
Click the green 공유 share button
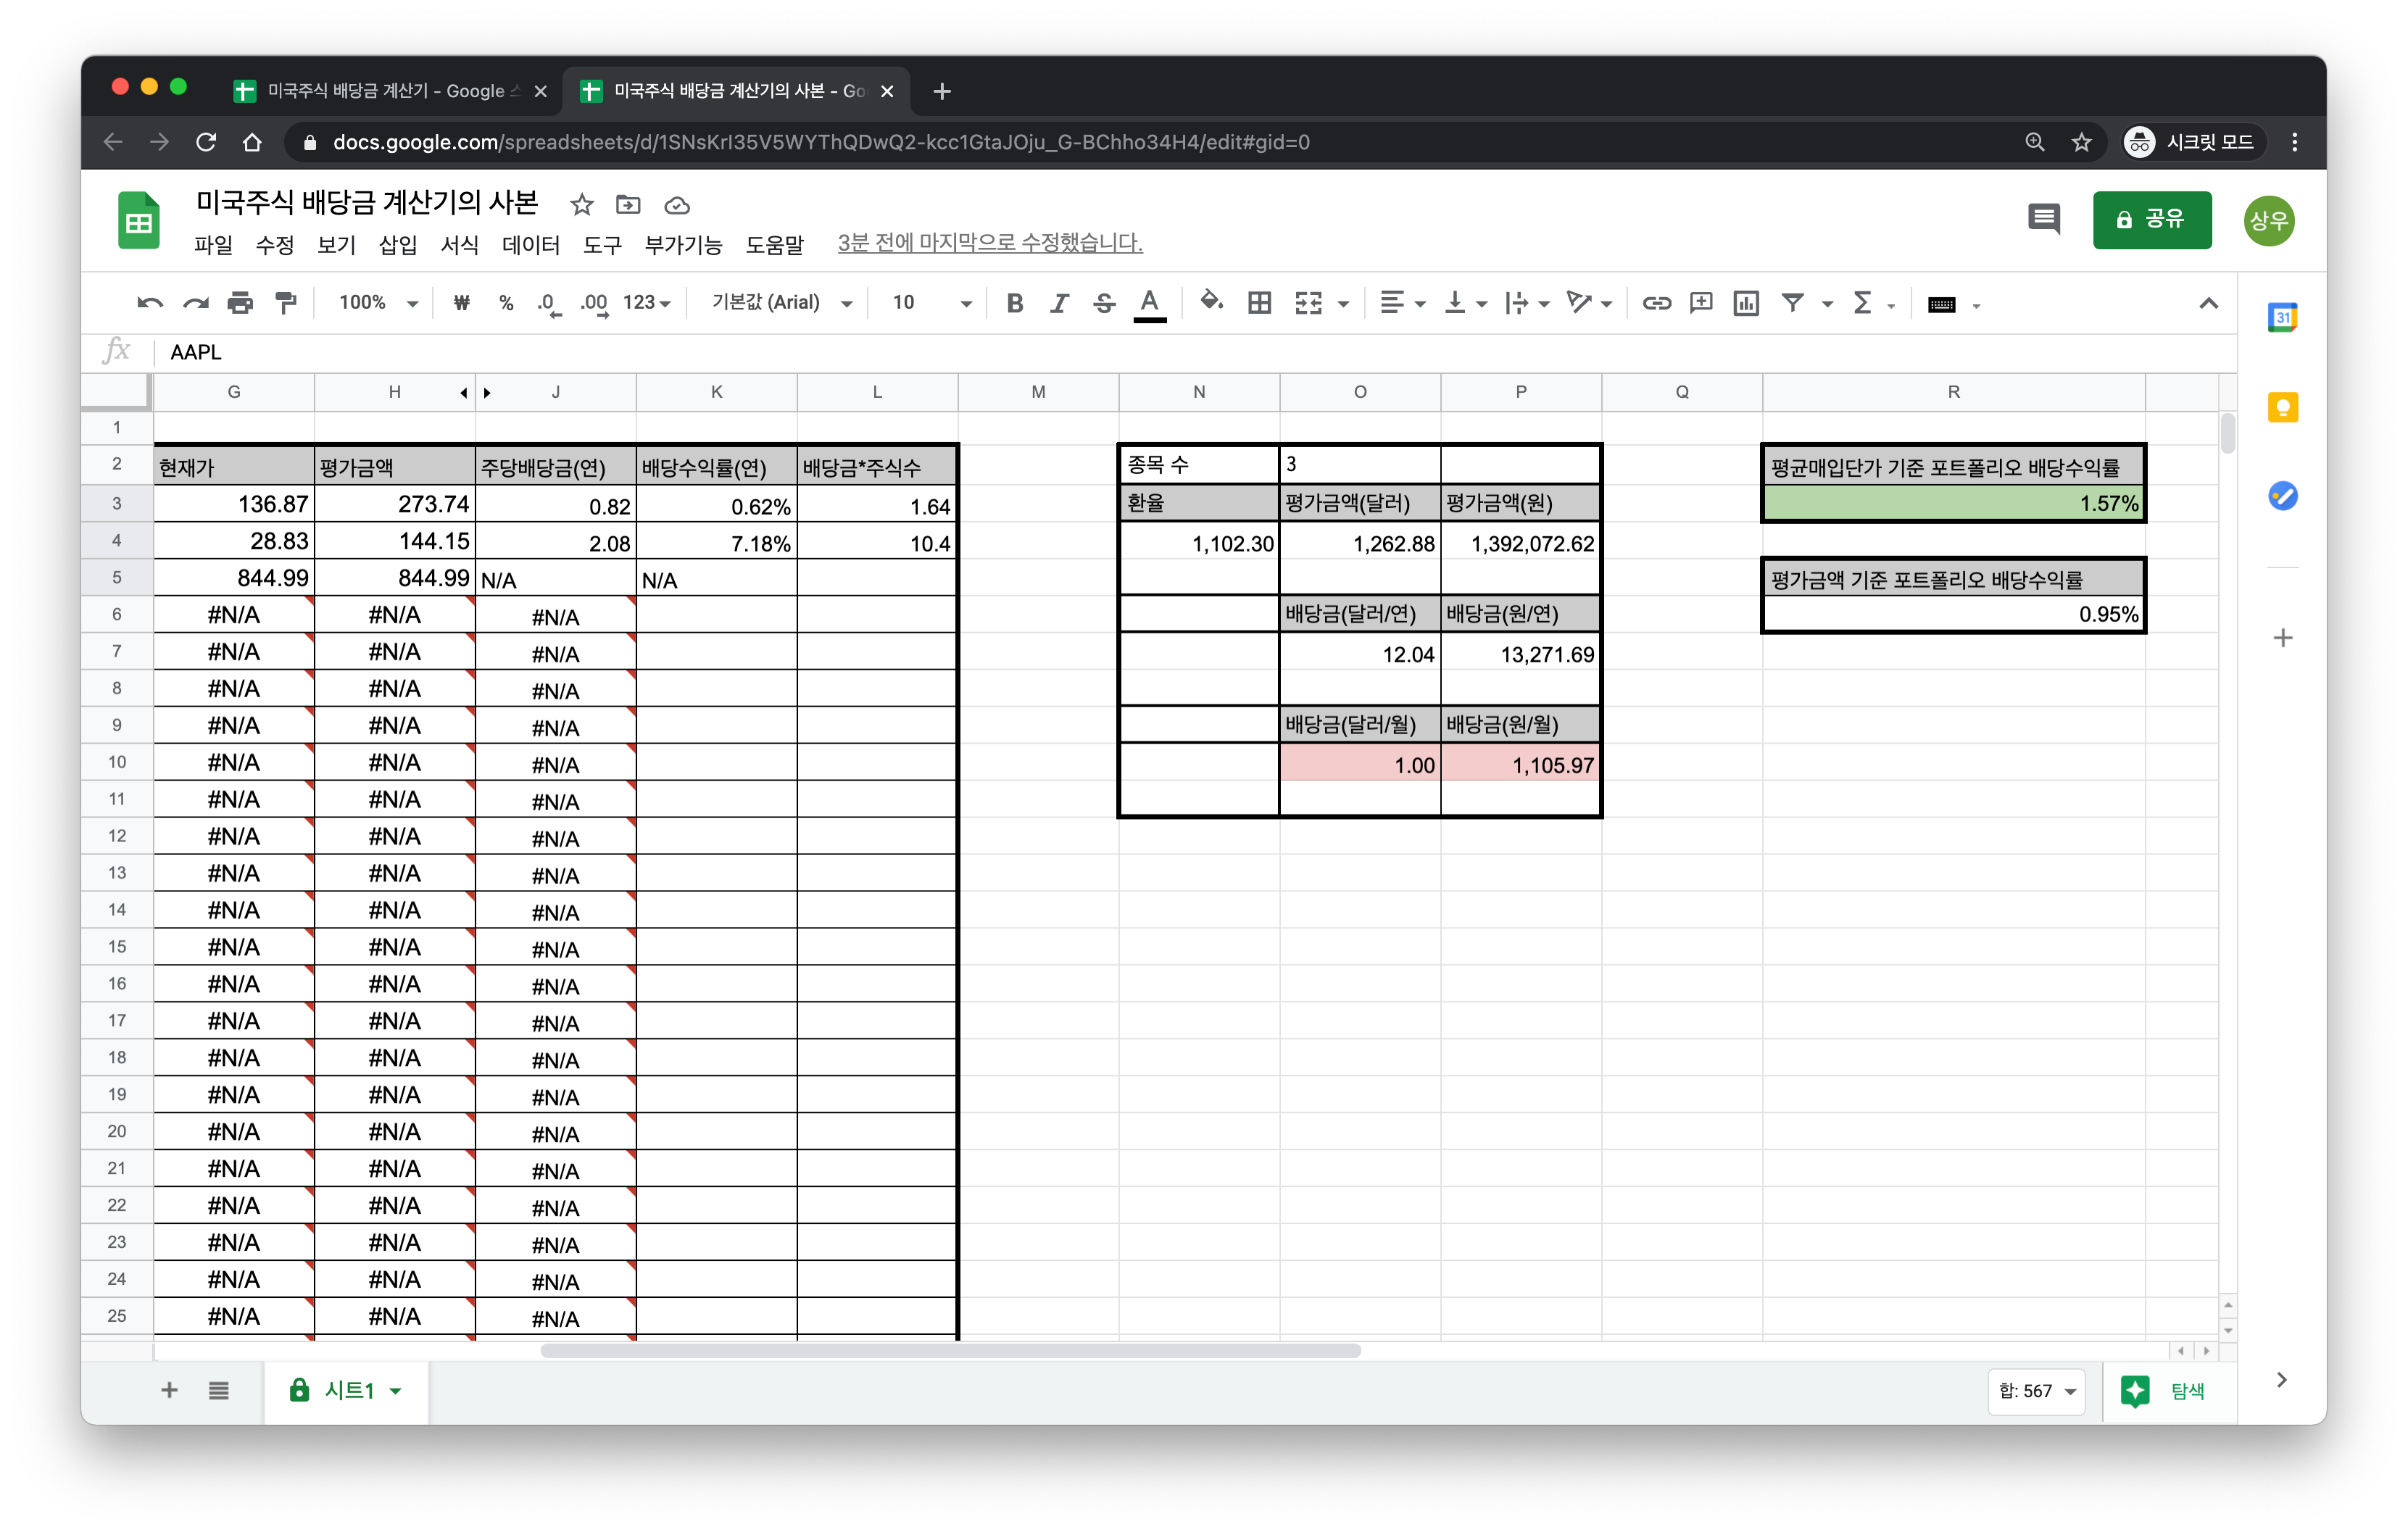tap(2151, 219)
